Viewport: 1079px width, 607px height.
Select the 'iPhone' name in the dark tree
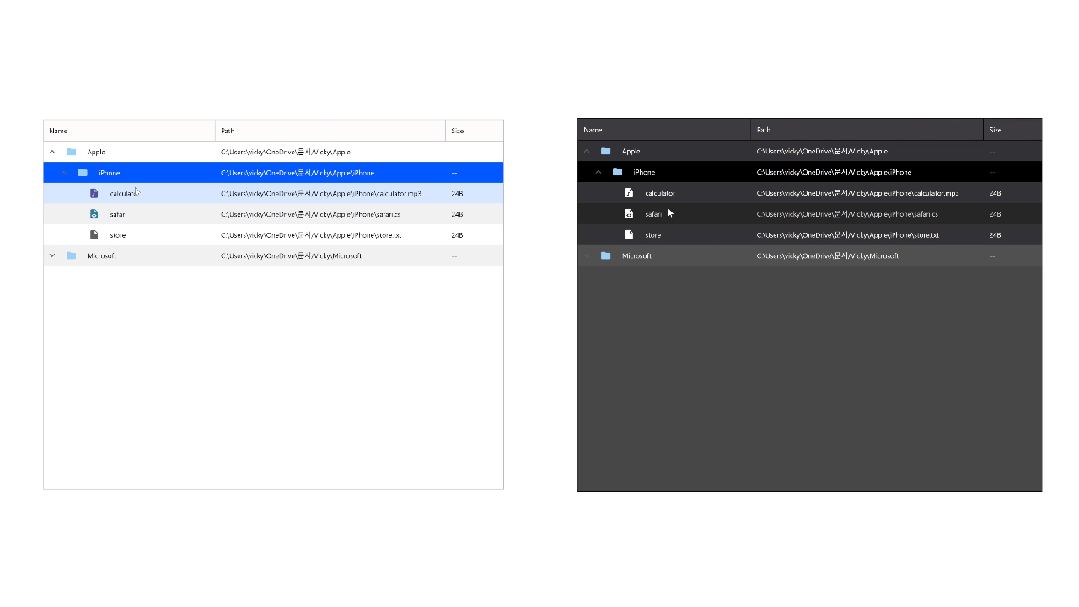pos(644,172)
